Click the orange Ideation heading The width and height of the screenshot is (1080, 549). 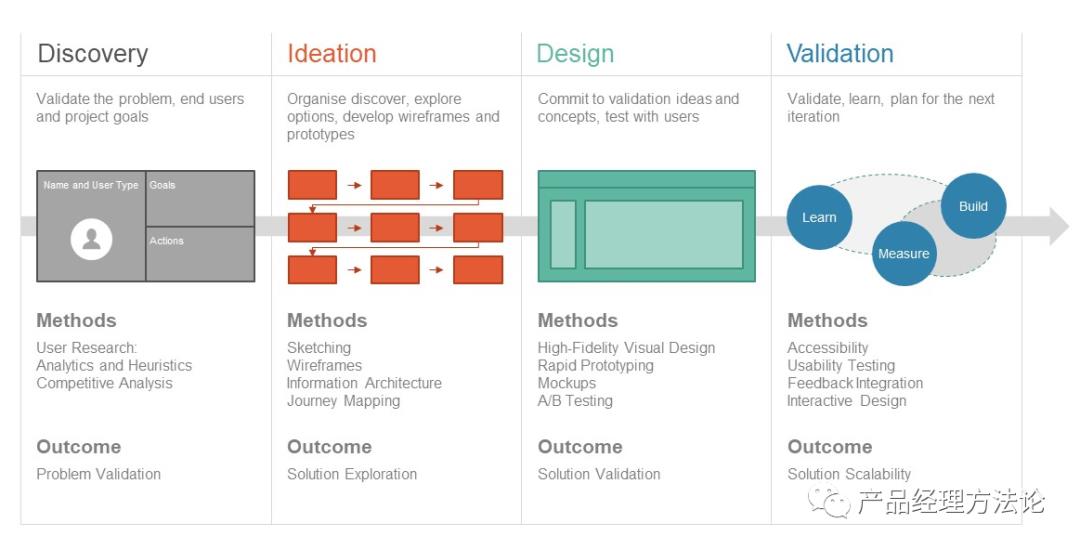331,54
